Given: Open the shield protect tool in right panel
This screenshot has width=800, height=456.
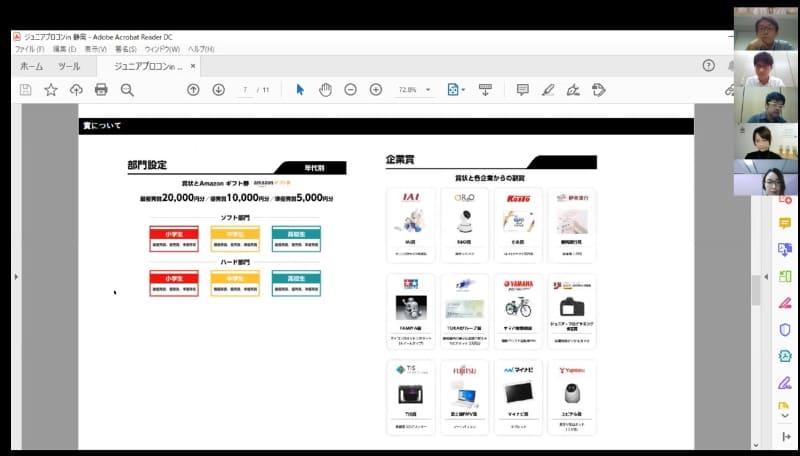Looking at the screenshot, I should (785, 329).
